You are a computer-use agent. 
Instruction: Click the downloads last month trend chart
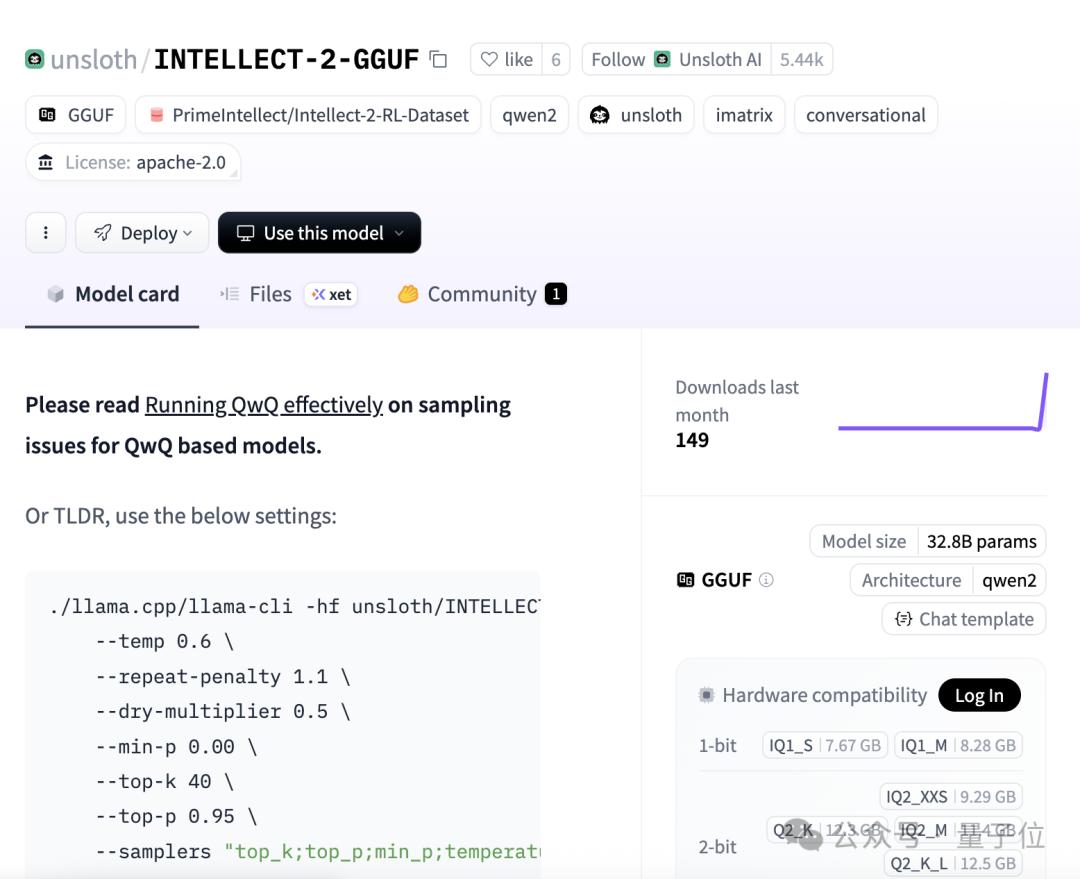942,405
